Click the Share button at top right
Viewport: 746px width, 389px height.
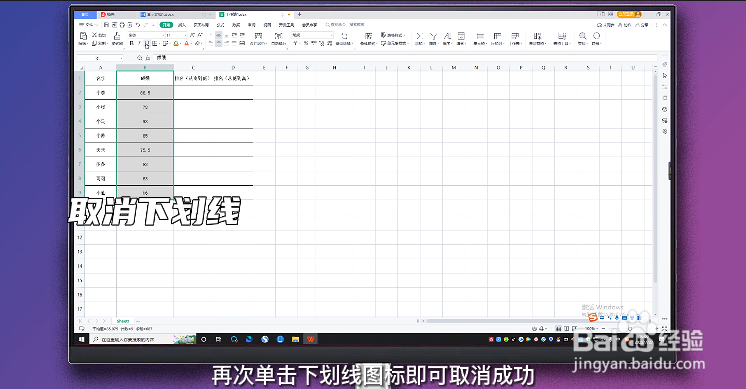click(x=642, y=25)
